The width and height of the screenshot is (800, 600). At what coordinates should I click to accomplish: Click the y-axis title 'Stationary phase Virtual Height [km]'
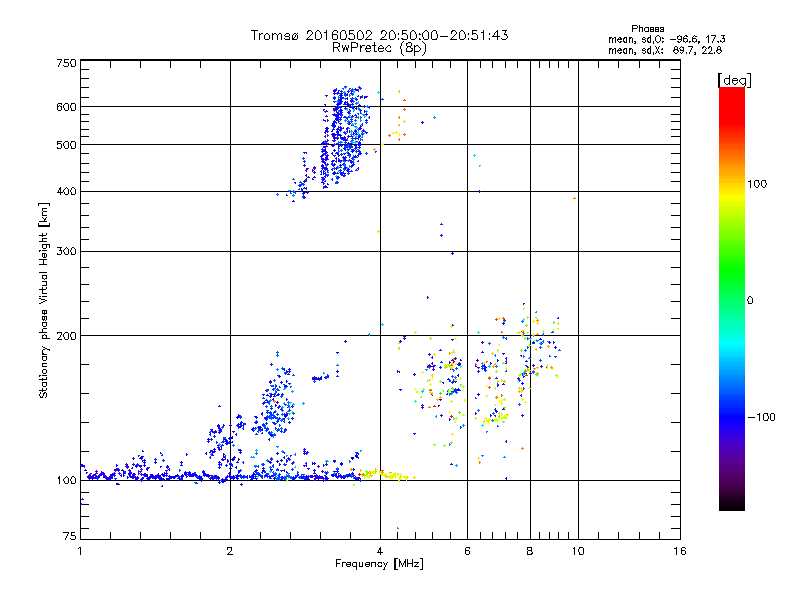[x=44, y=300]
